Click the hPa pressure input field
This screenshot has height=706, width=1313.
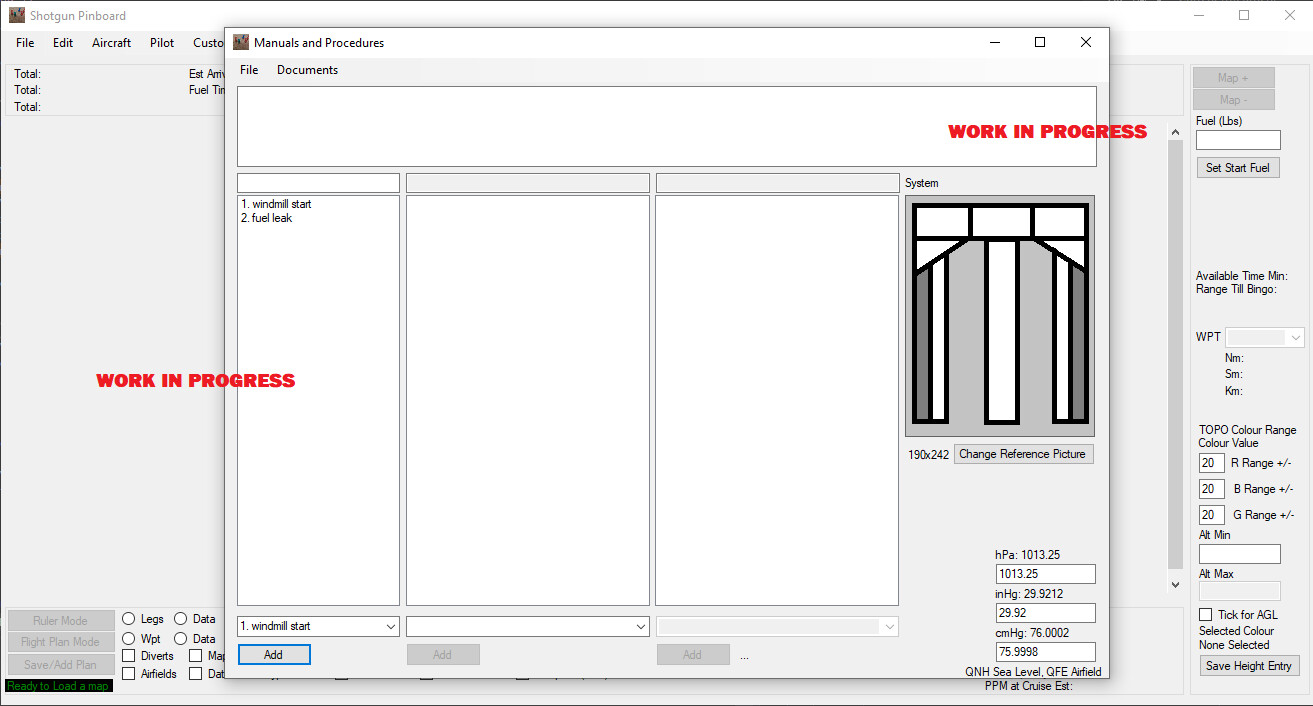(1044, 574)
